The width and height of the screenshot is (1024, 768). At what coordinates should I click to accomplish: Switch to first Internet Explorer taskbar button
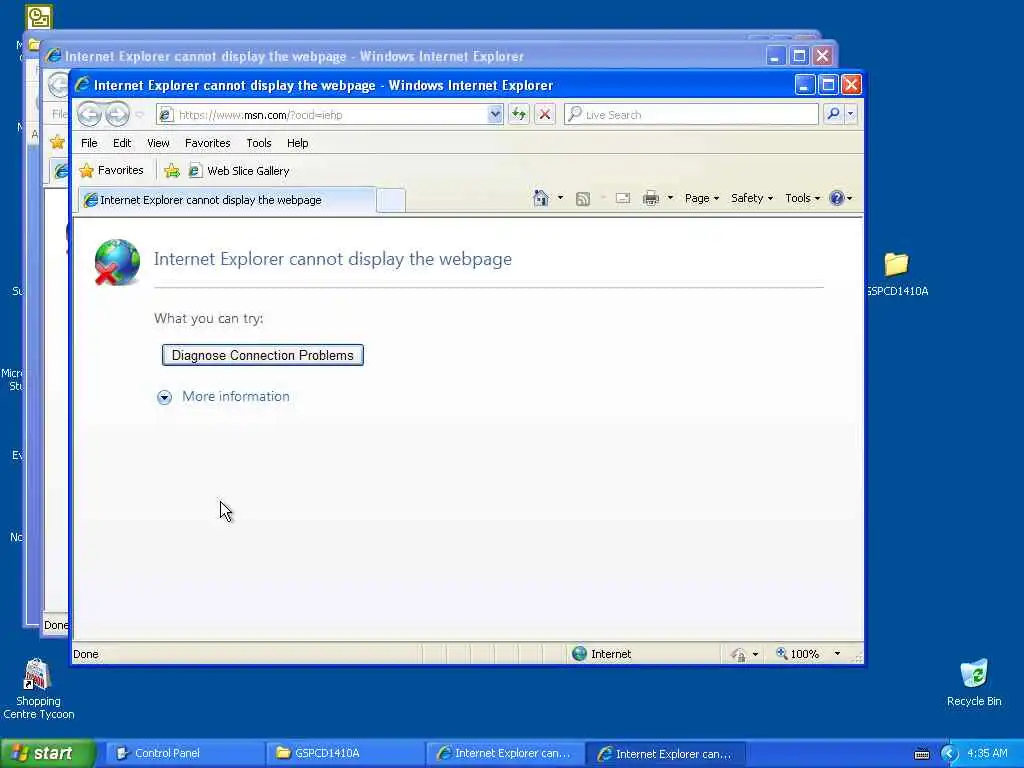[505, 754]
